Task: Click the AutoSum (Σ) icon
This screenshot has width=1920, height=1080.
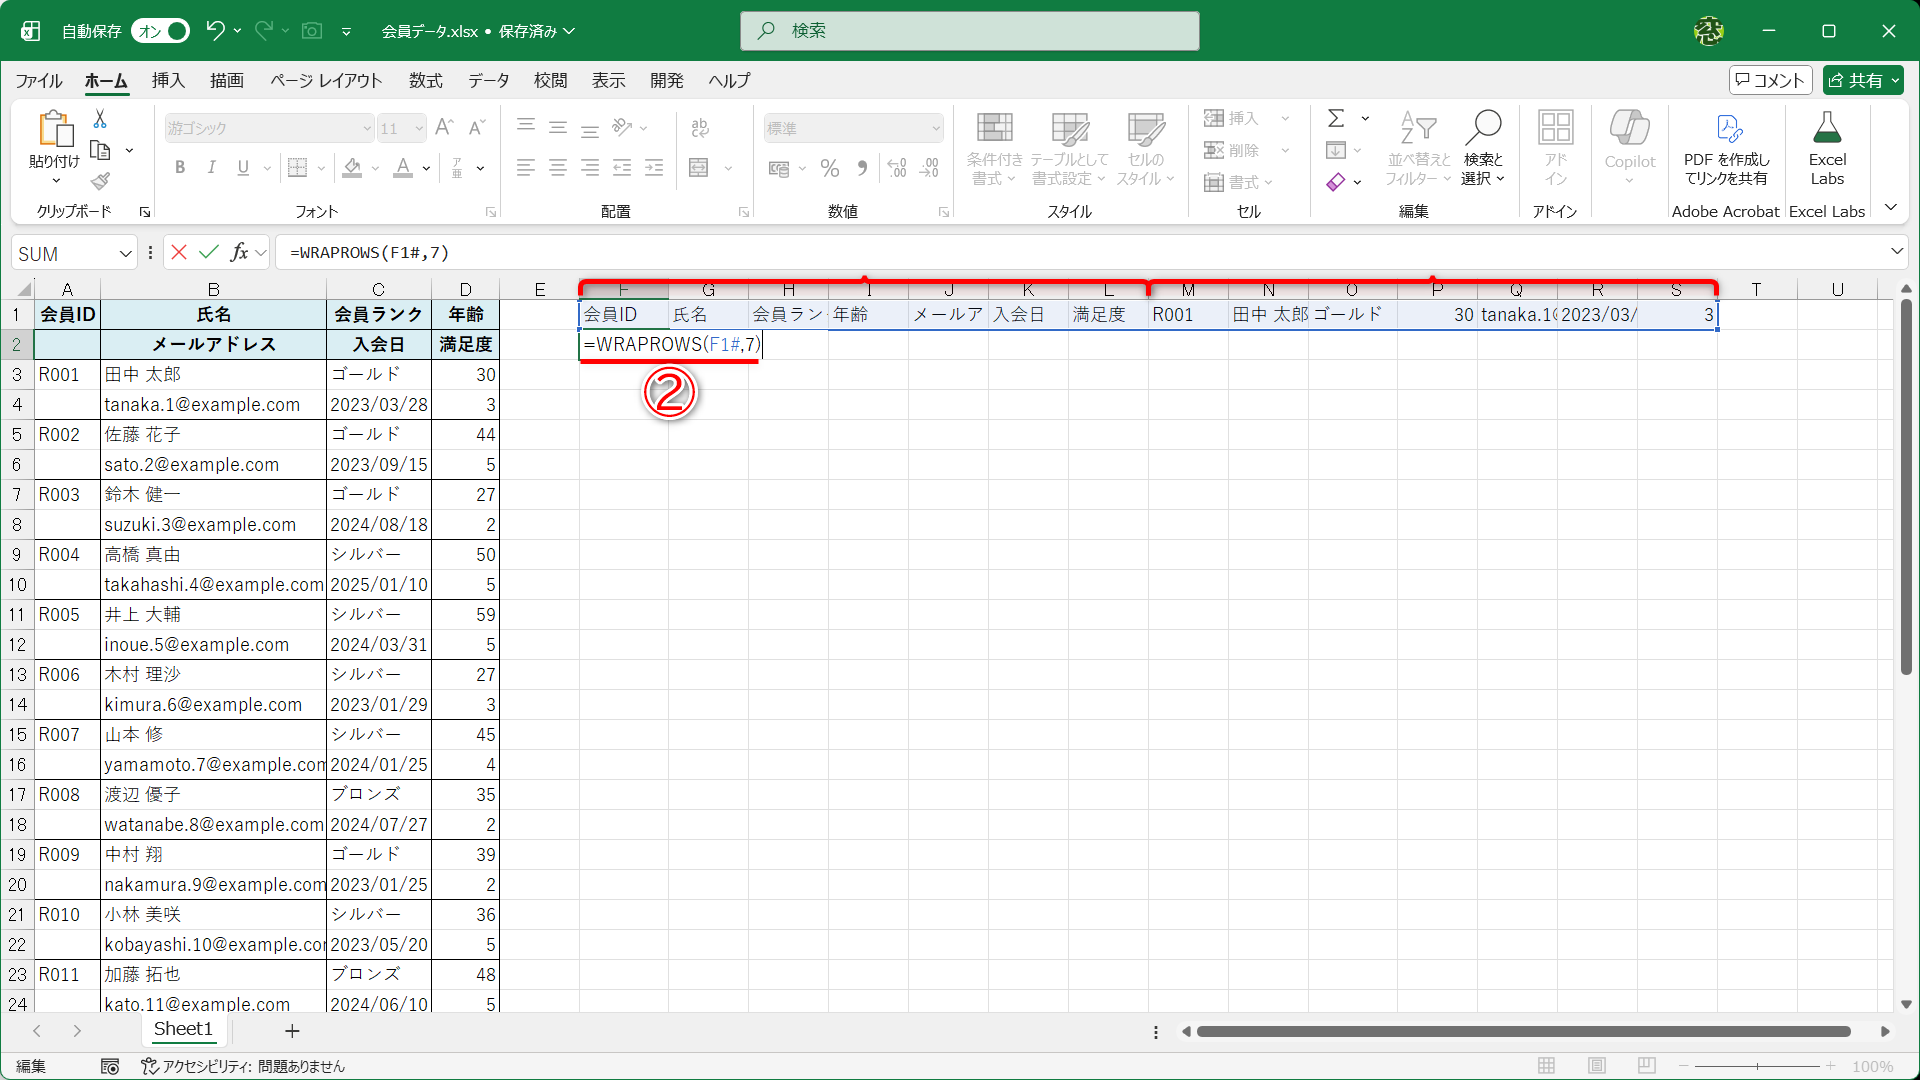Action: [x=1338, y=118]
